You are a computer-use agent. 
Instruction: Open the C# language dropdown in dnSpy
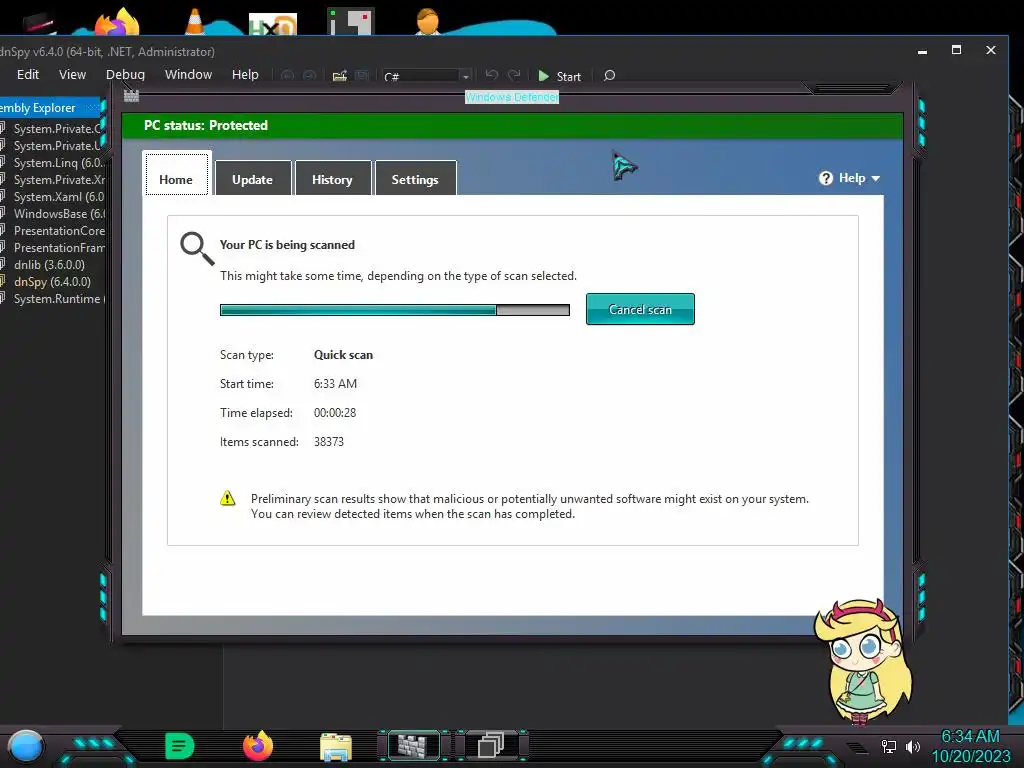(x=426, y=76)
